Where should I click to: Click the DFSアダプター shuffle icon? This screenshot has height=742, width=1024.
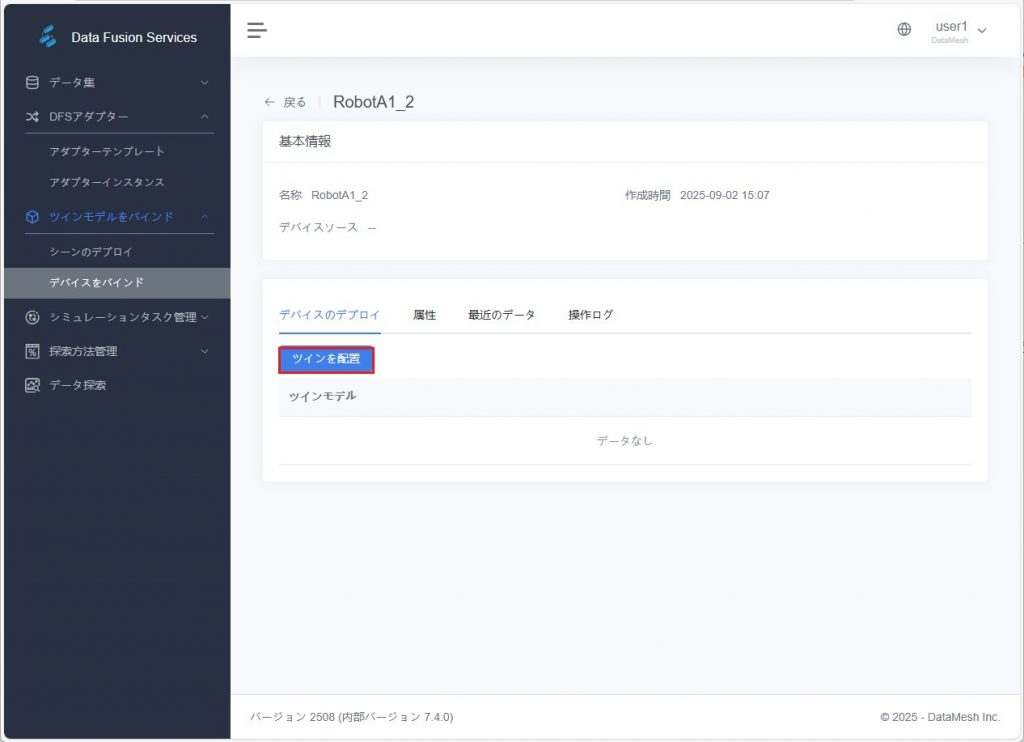32,117
